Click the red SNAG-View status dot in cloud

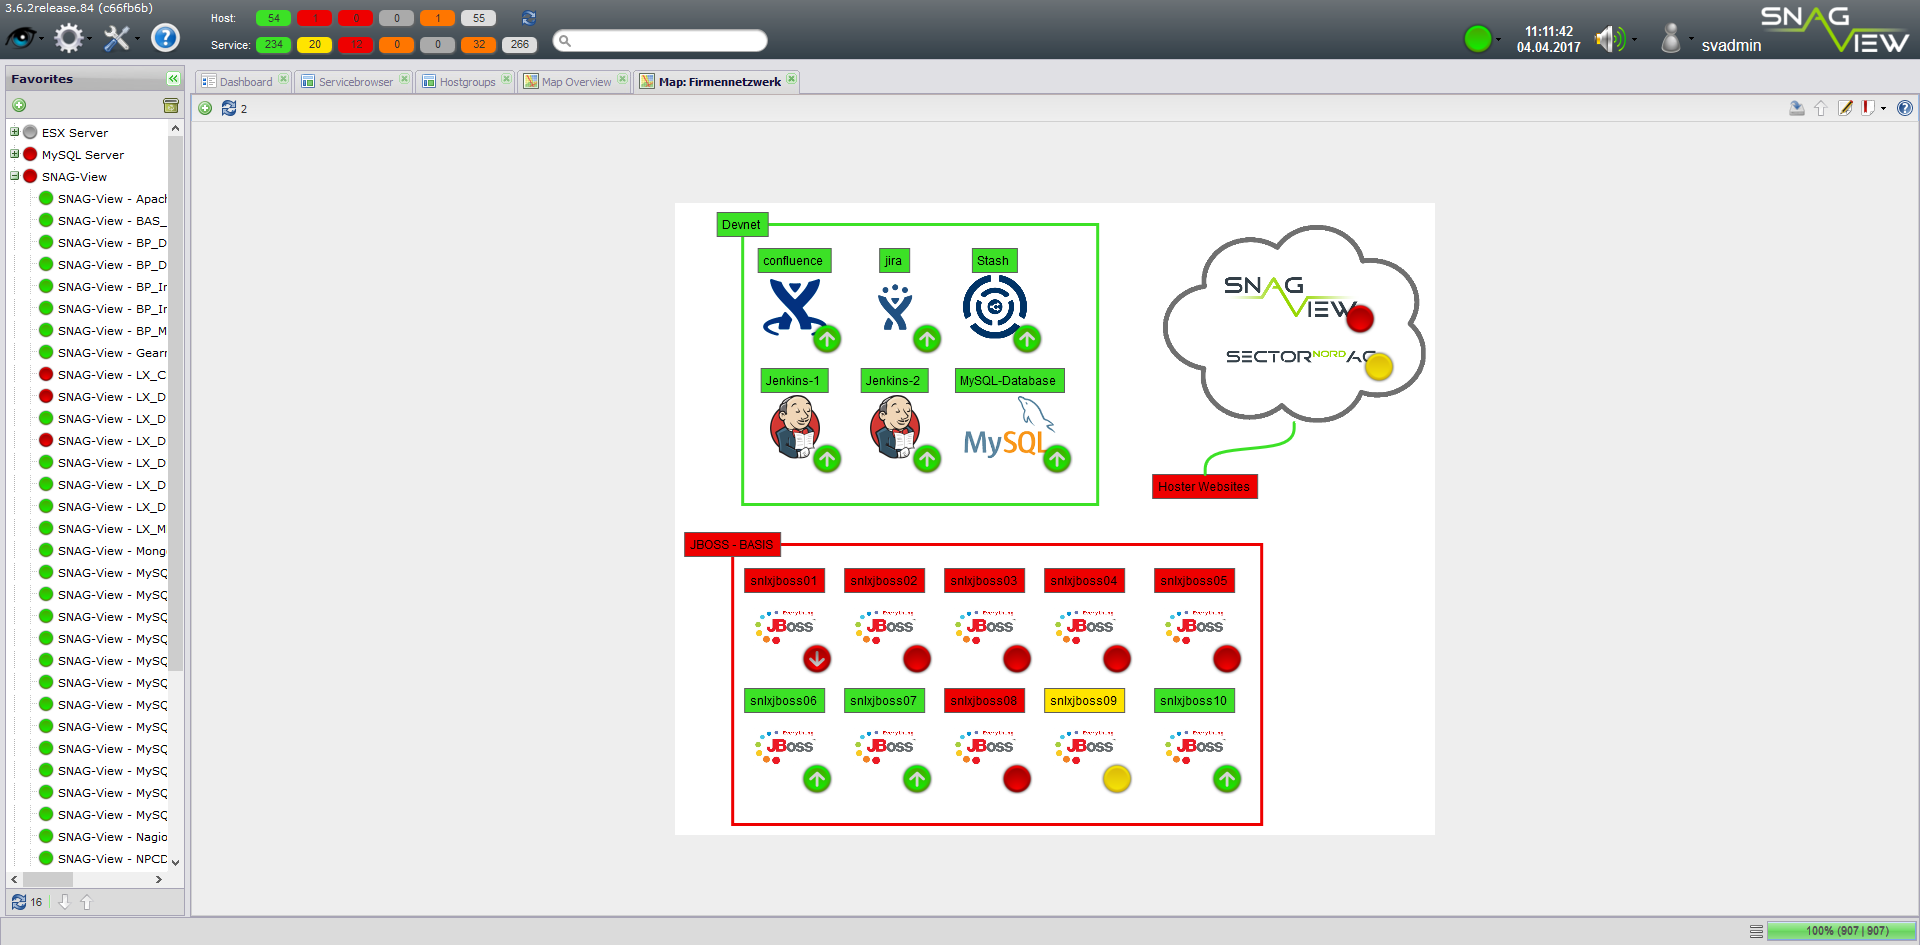pyautogui.click(x=1360, y=319)
